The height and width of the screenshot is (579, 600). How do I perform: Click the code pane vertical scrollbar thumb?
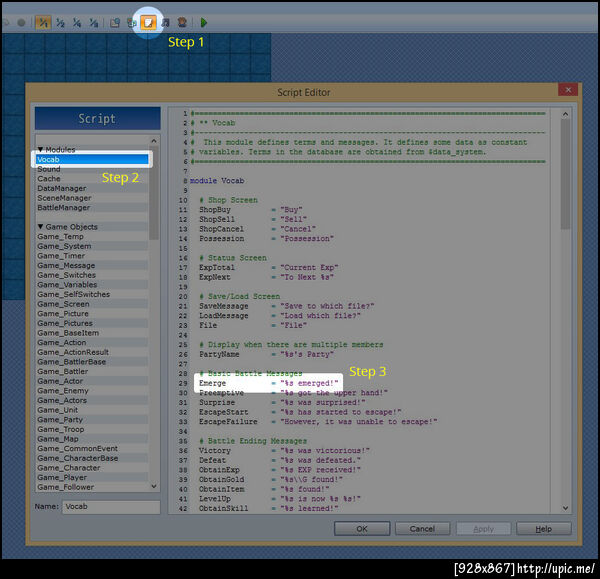[565, 174]
